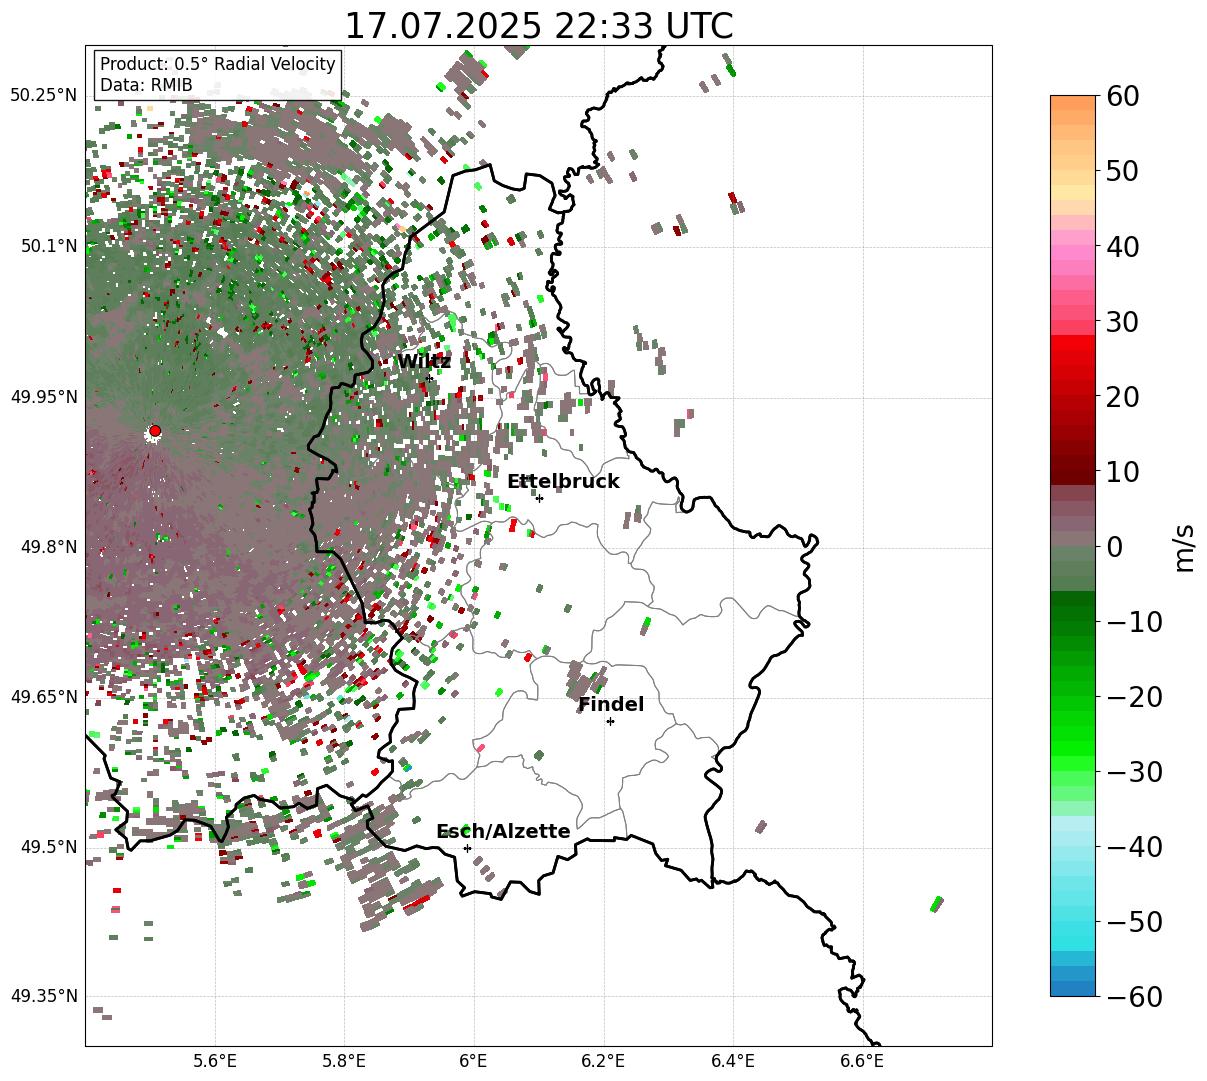Click the red radar site marker
The image size is (1207, 1081).
click(155, 431)
